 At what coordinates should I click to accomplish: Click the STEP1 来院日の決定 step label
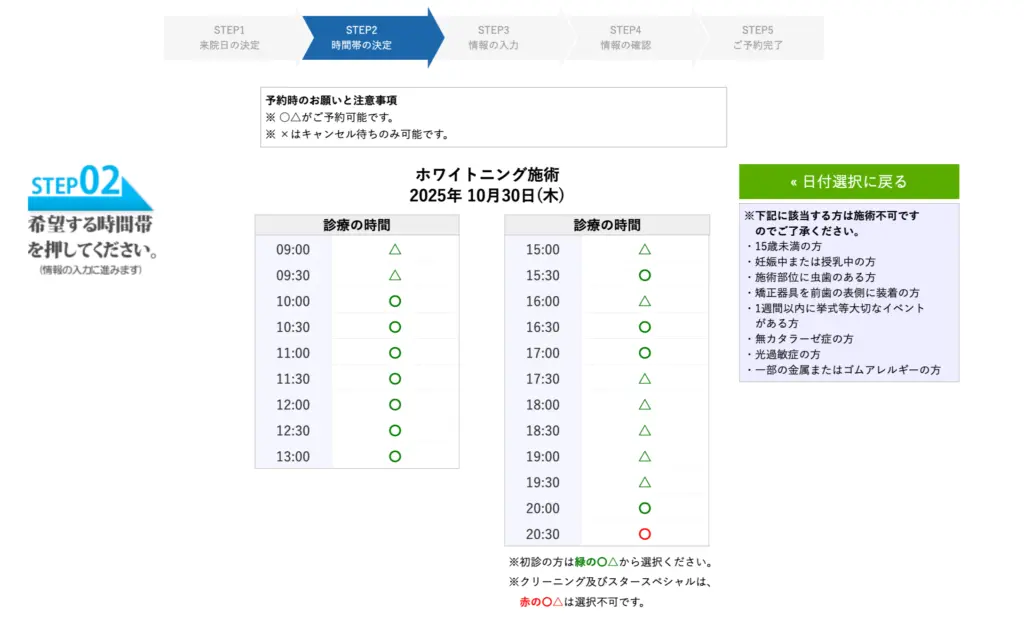point(228,37)
